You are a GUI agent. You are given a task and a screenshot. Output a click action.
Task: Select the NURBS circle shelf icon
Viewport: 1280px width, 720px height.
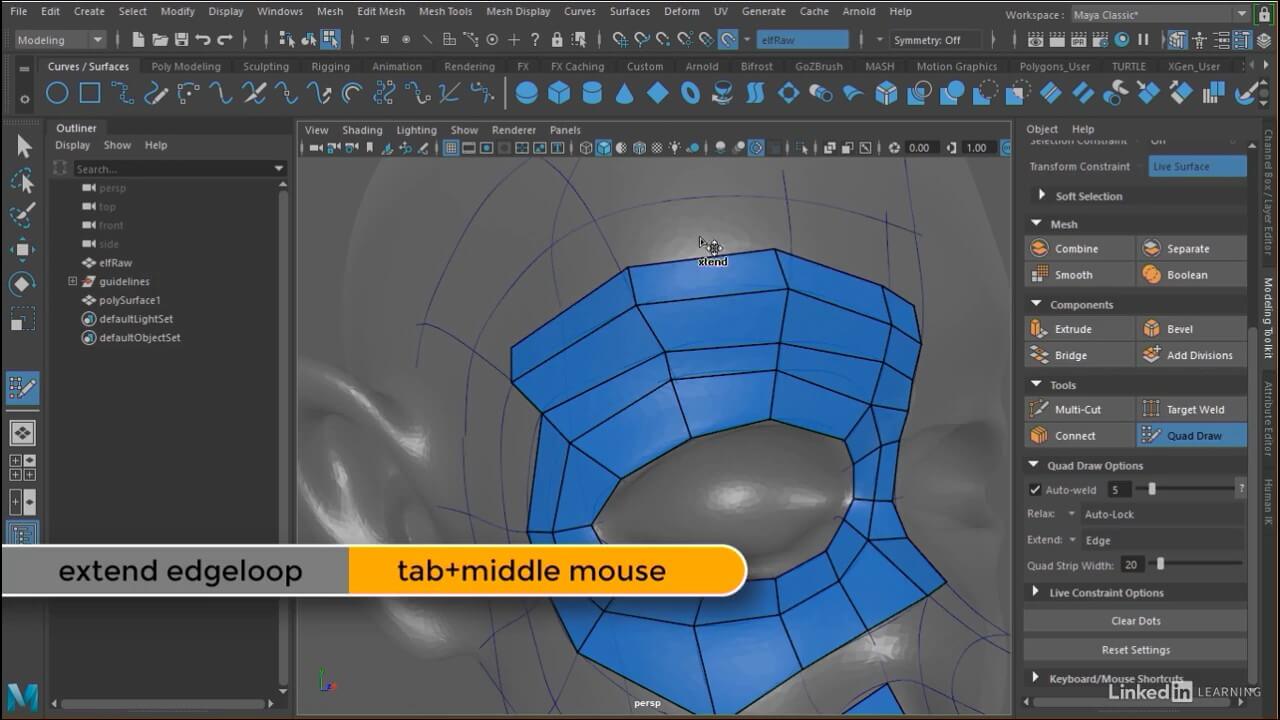click(x=57, y=93)
